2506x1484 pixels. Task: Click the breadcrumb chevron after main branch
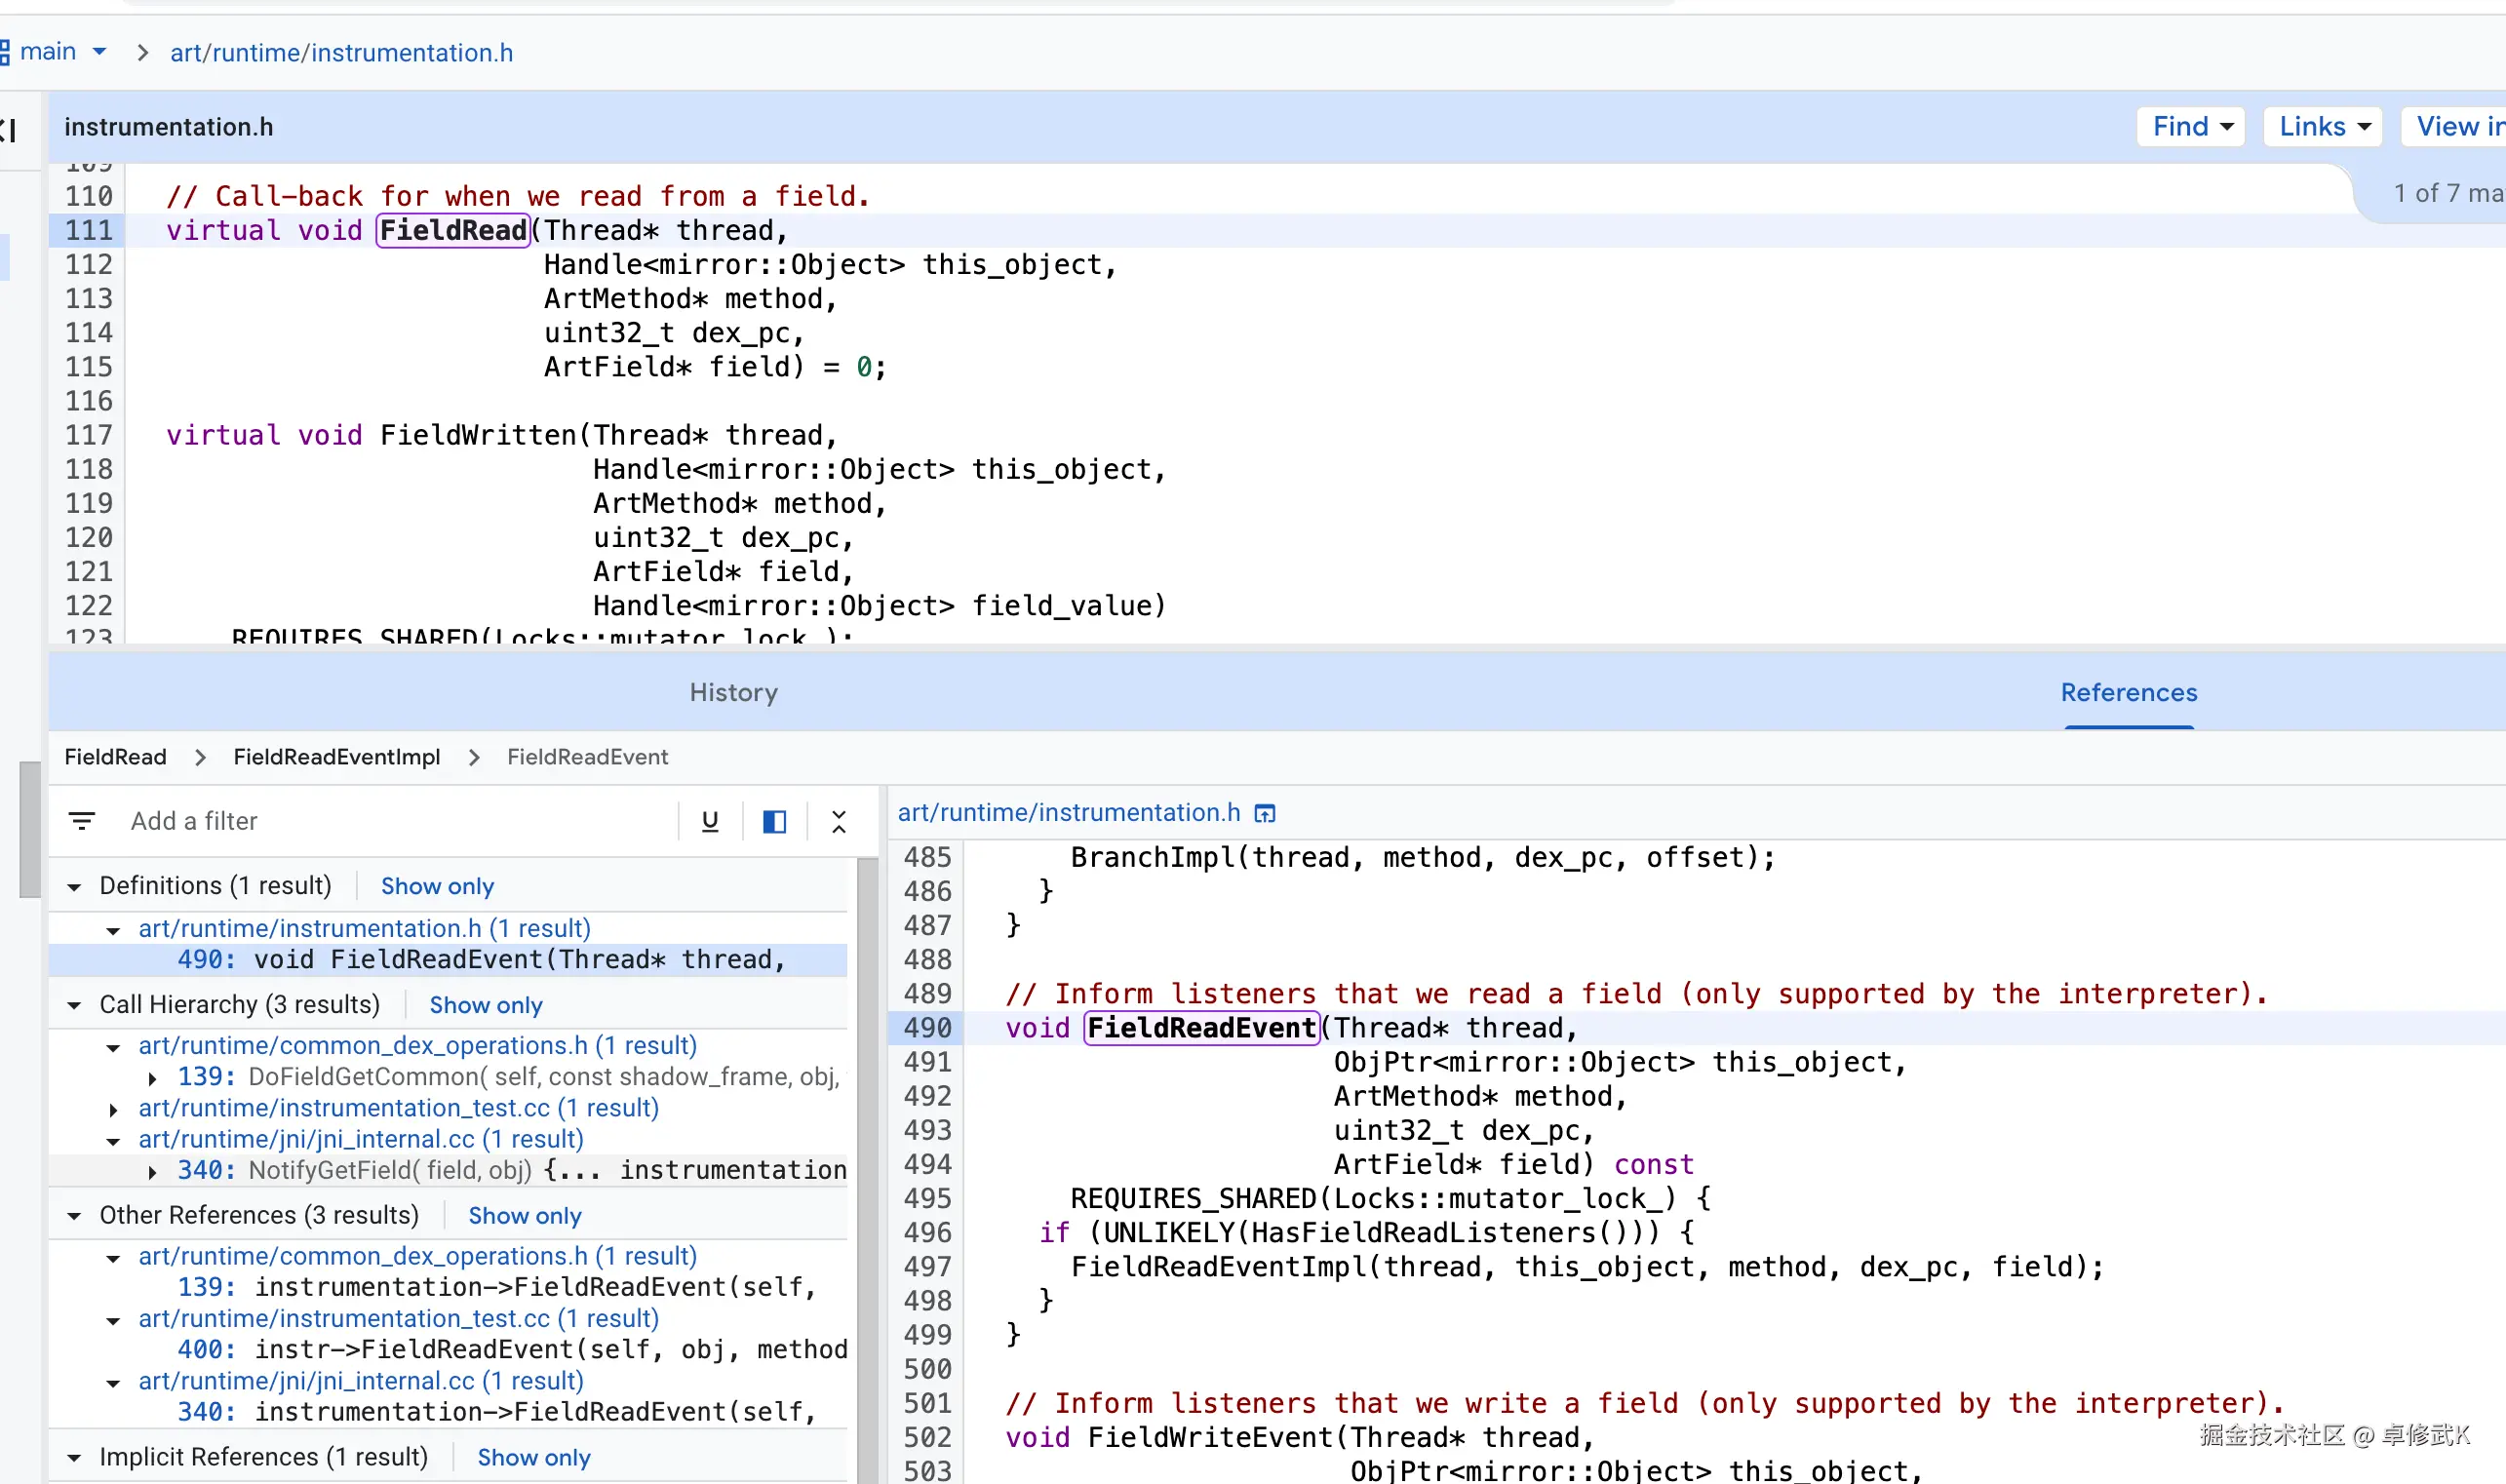(x=143, y=53)
